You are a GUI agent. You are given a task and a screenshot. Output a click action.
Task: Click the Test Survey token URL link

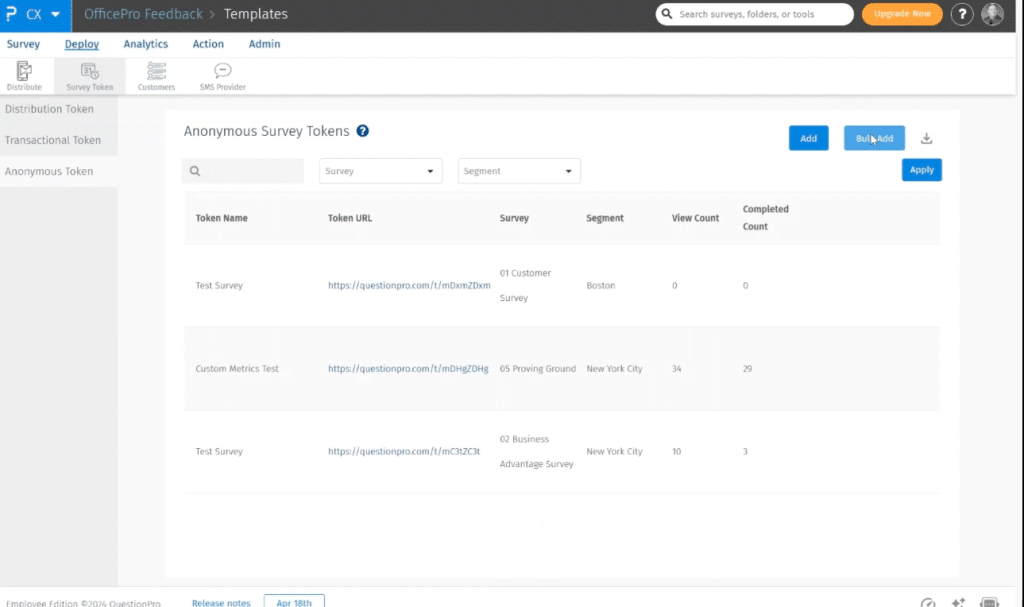pos(407,285)
